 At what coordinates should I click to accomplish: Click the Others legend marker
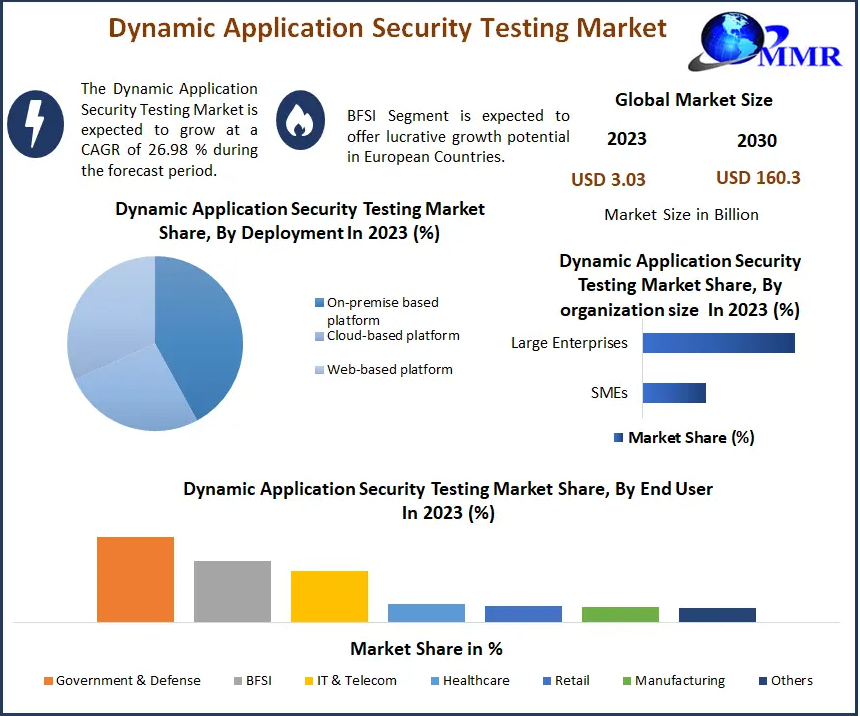coord(763,681)
